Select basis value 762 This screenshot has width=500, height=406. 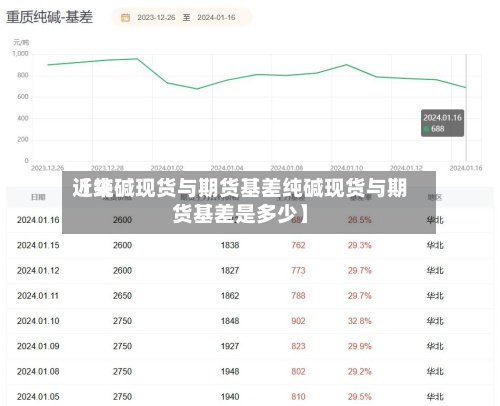(x=298, y=245)
